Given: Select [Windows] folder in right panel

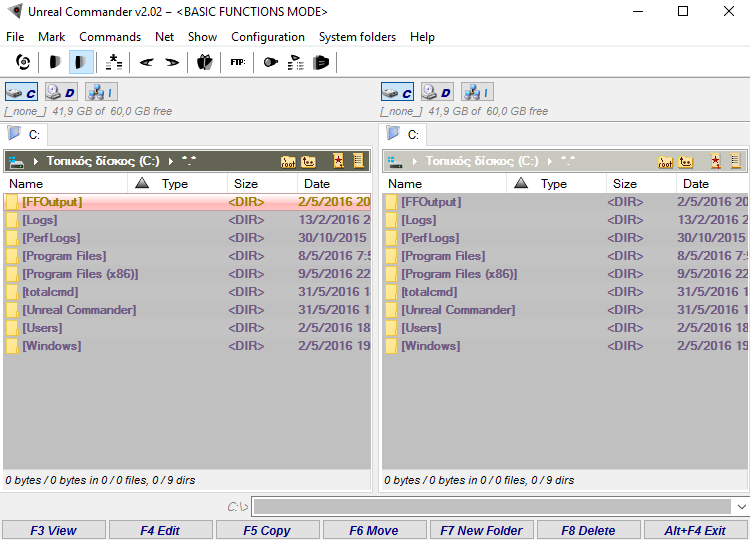Looking at the screenshot, I should tap(565, 346).
